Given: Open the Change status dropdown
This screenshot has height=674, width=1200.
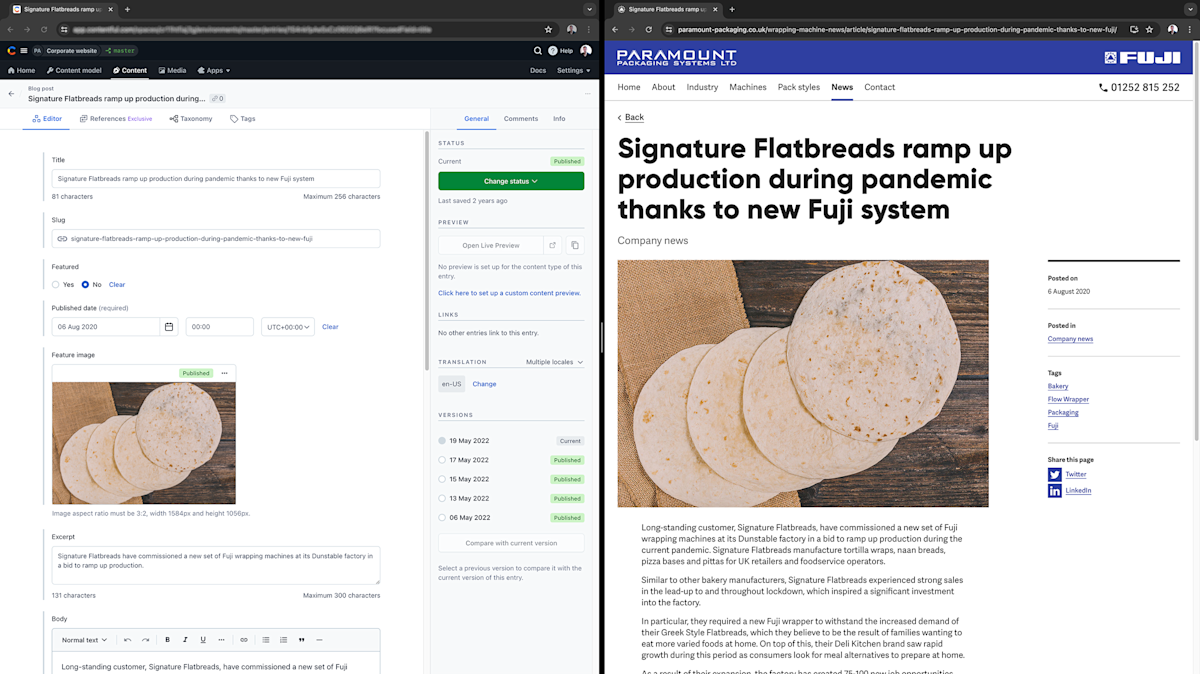Looking at the screenshot, I should [511, 181].
